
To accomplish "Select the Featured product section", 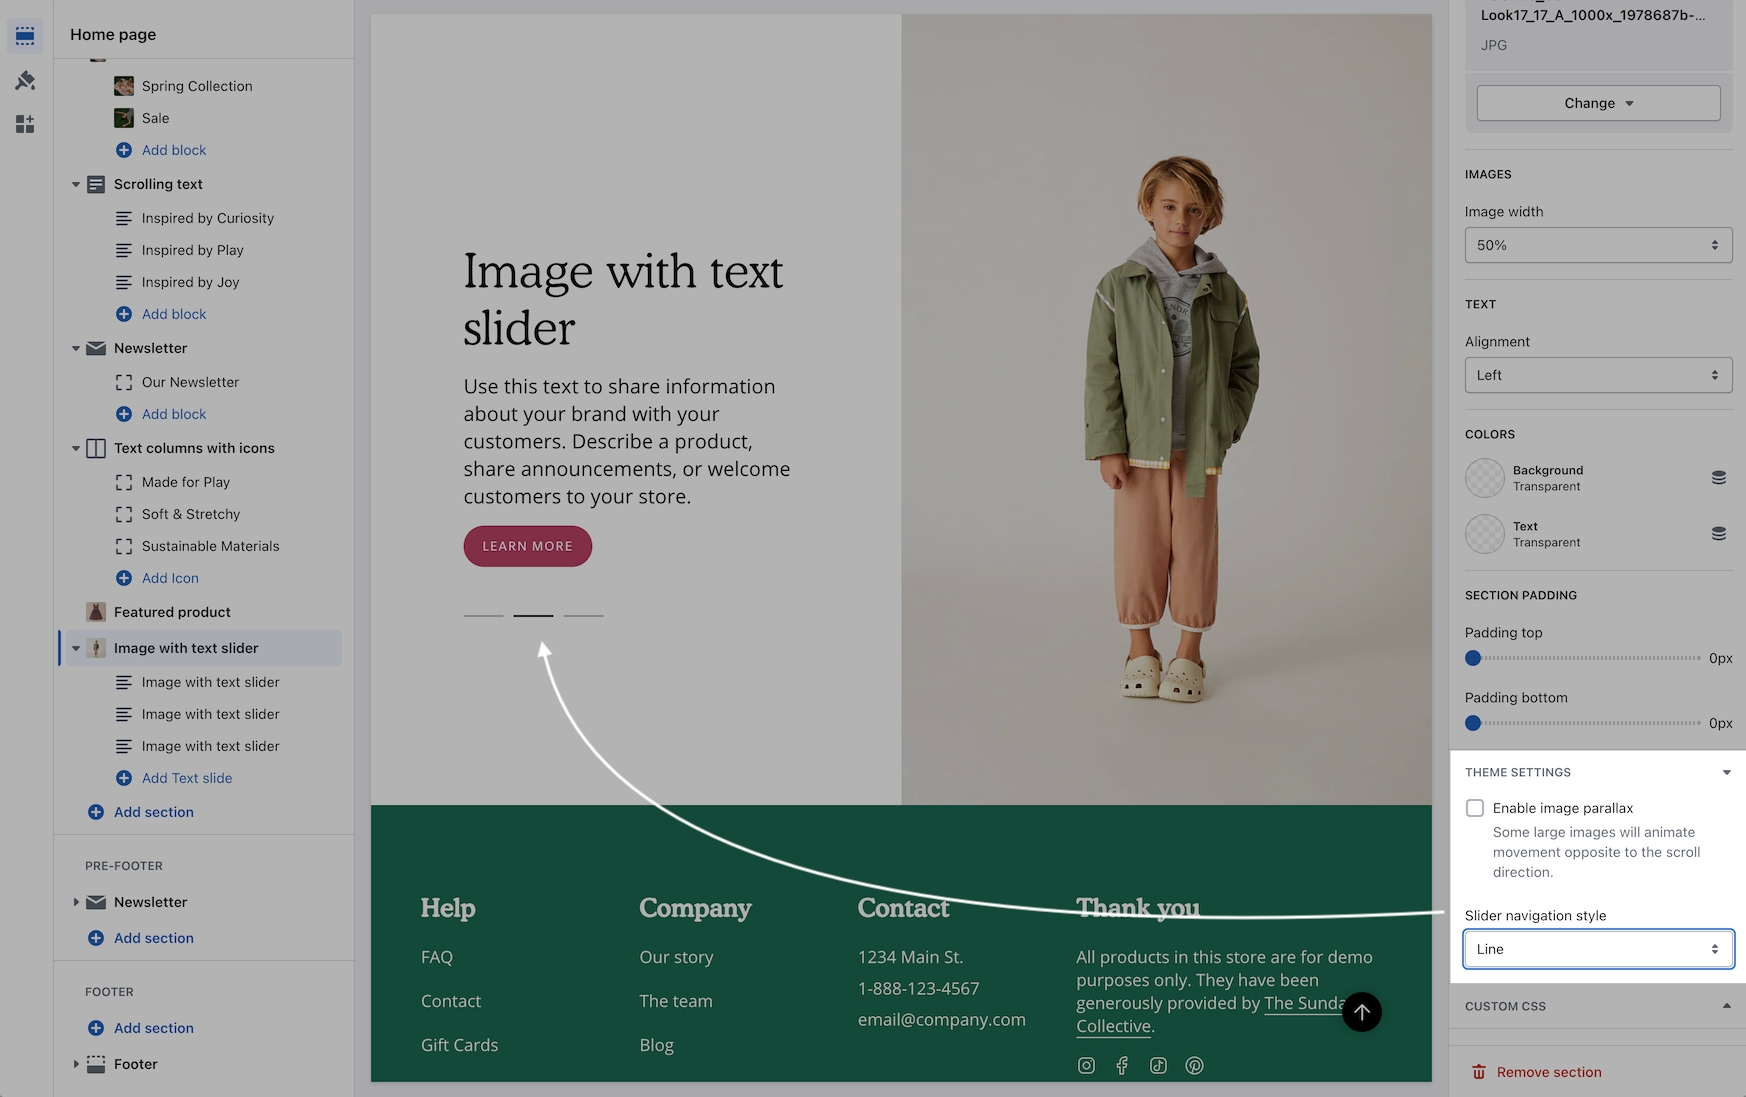I will tap(172, 612).
